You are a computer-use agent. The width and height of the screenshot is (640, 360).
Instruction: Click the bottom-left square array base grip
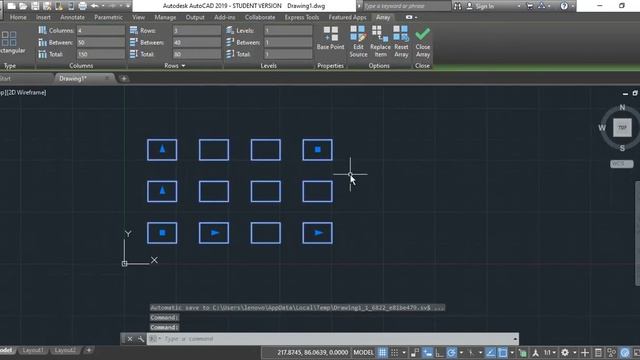tap(162, 233)
